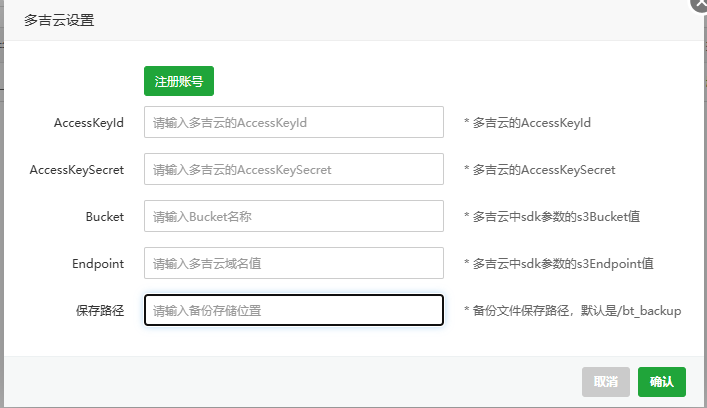The height and width of the screenshot is (408, 707).
Task: Click the Endpoint domain input field
Action: 294,263
